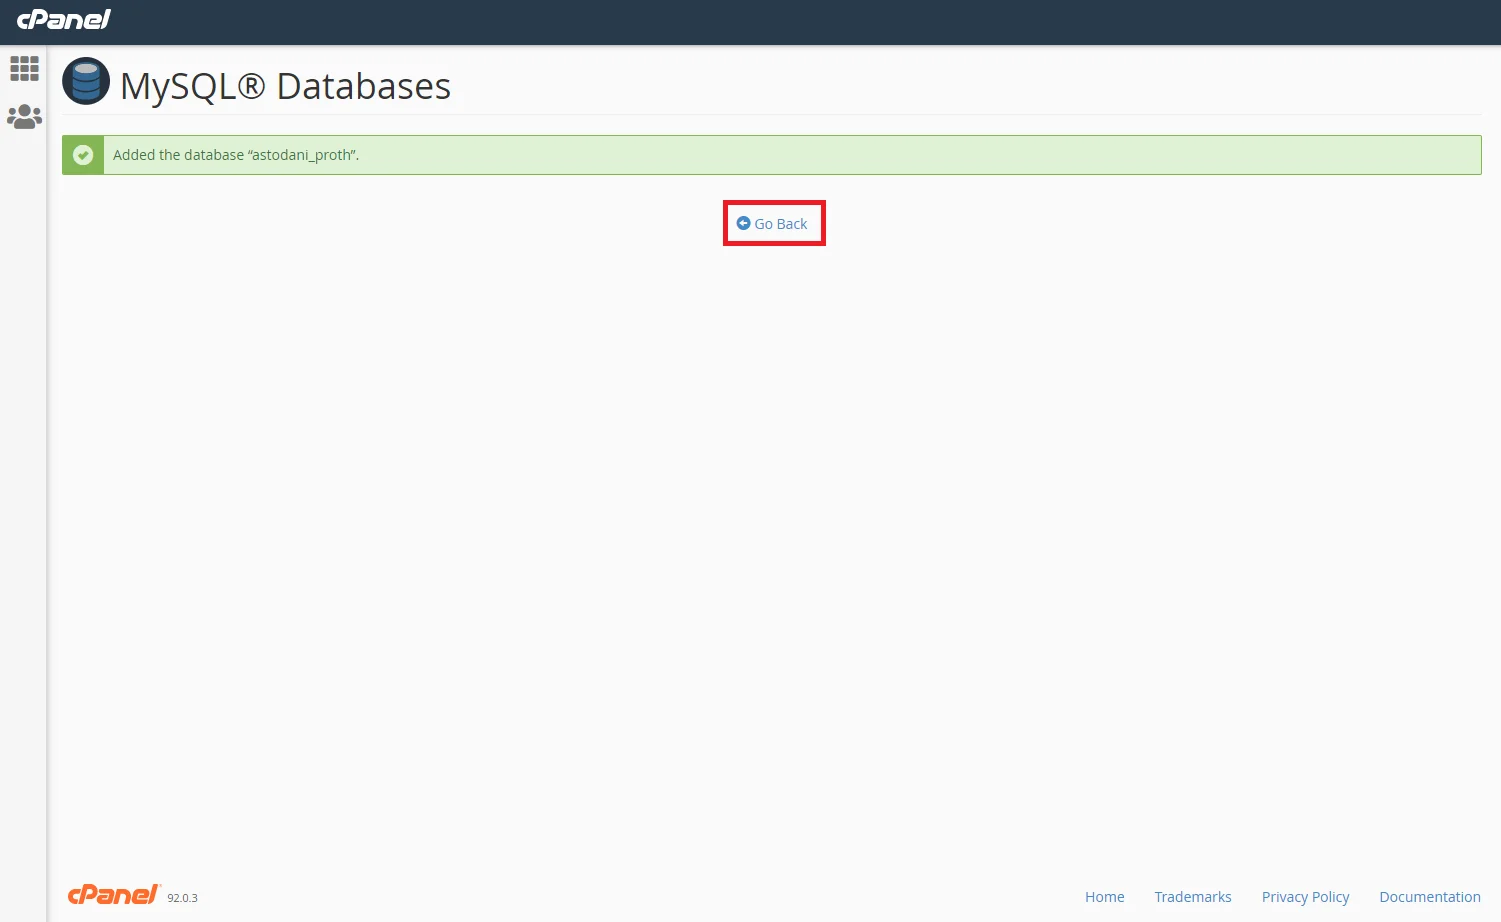The image size is (1501, 922).
Task: Click the MySQL database cylinder icon
Action: point(86,82)
